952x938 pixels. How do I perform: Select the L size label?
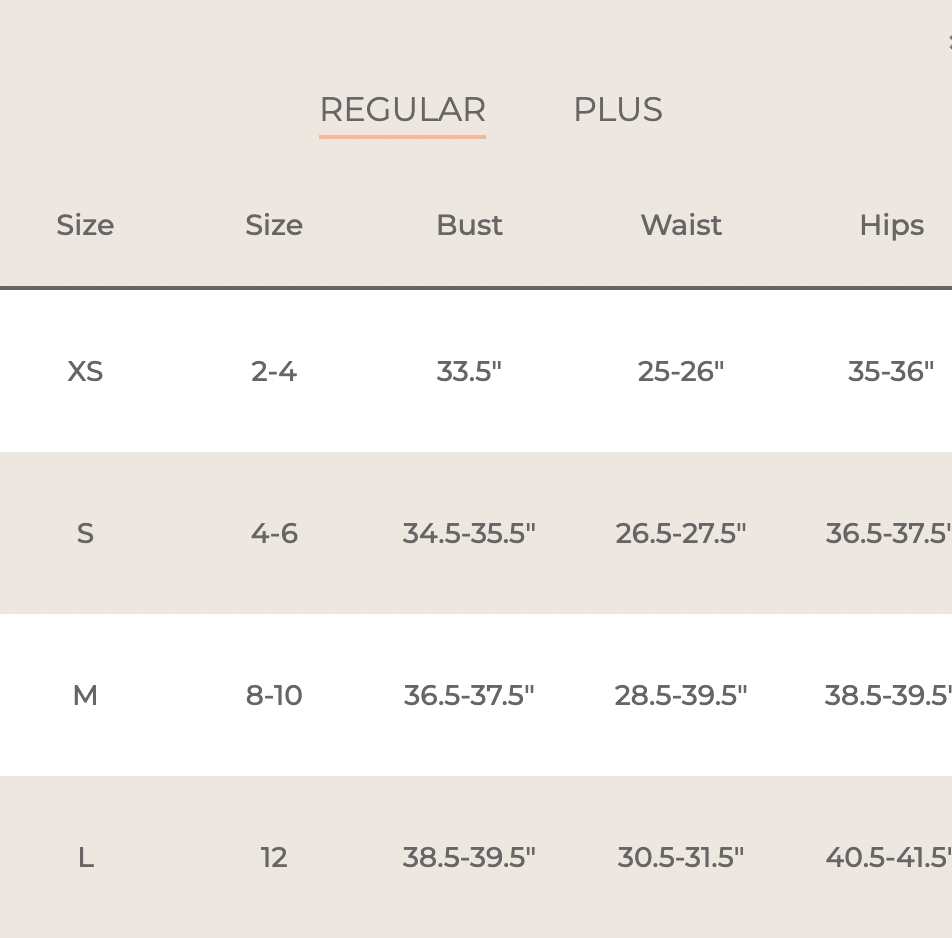pyautogui.click(x=85, y=858)
